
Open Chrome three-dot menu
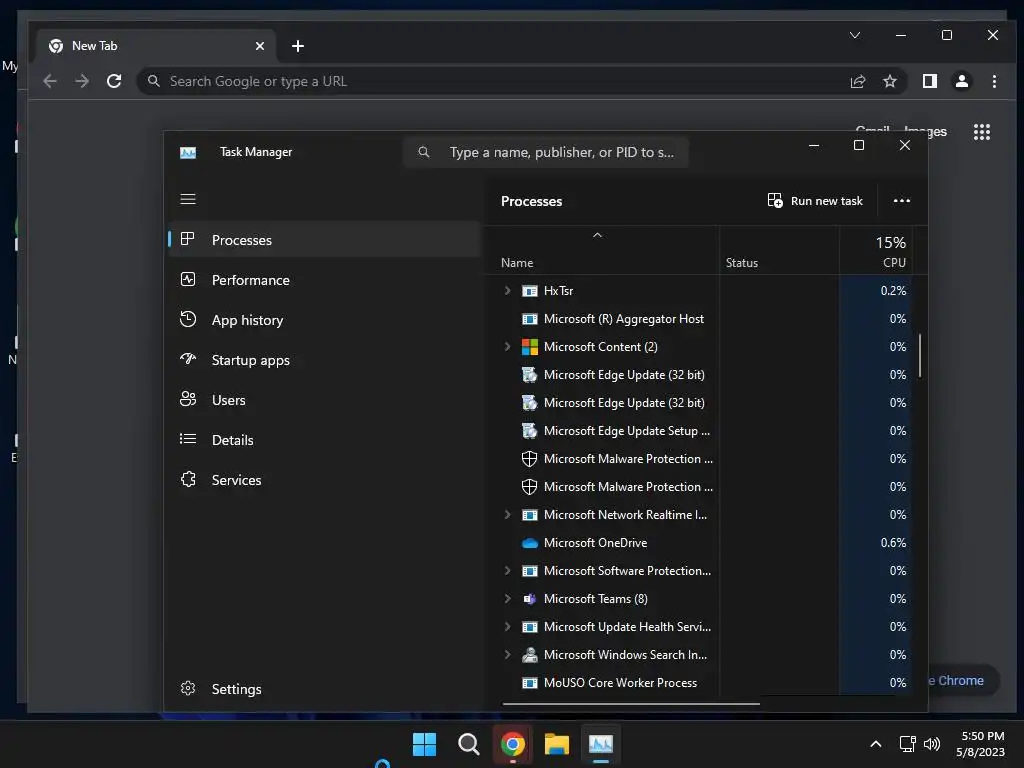click(x=994, y=81)
